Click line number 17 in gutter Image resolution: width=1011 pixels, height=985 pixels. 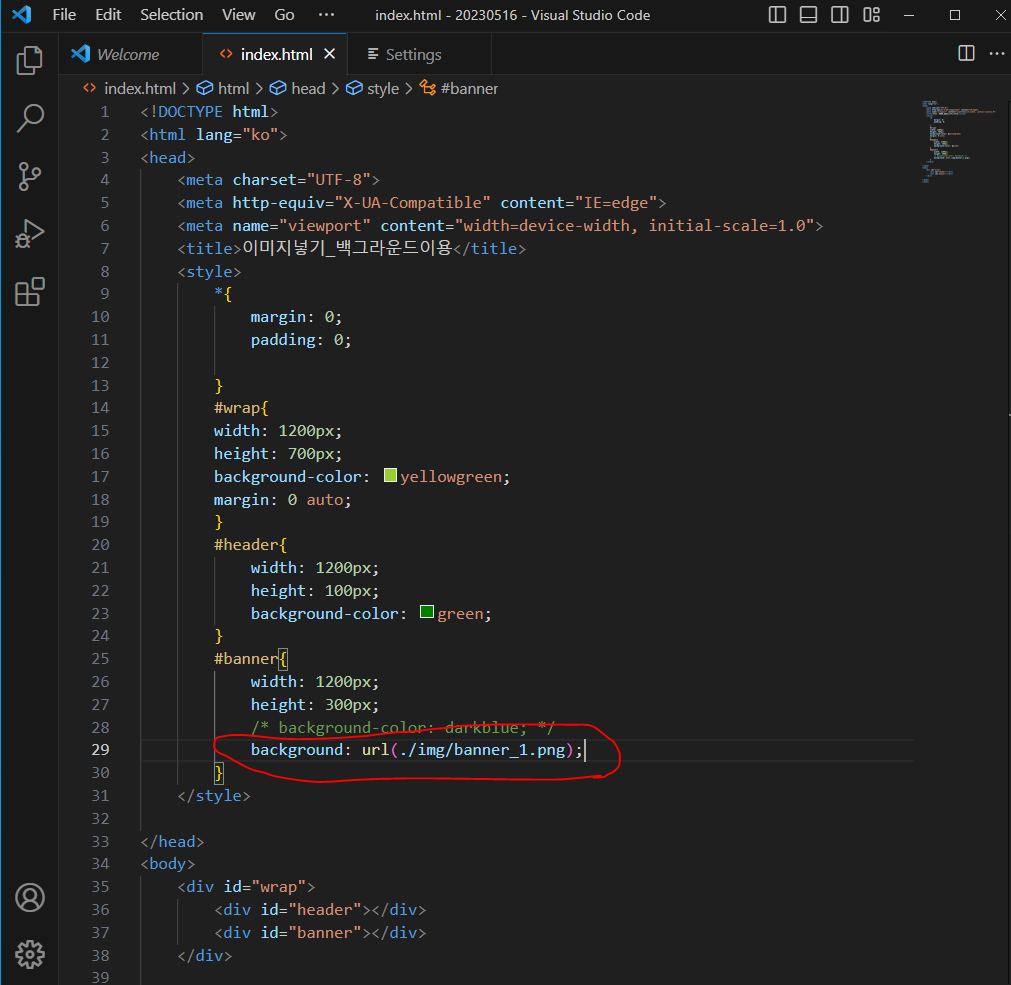tap(101, 477)
